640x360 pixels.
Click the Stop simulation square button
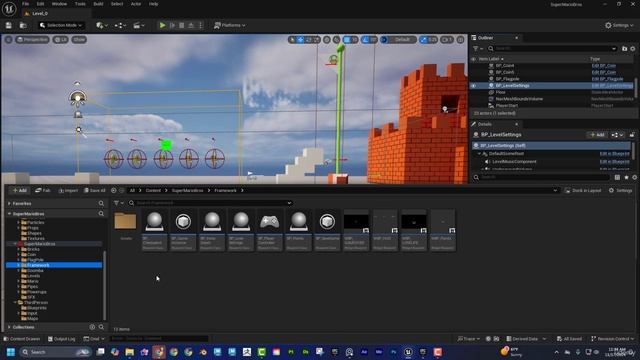182,25
